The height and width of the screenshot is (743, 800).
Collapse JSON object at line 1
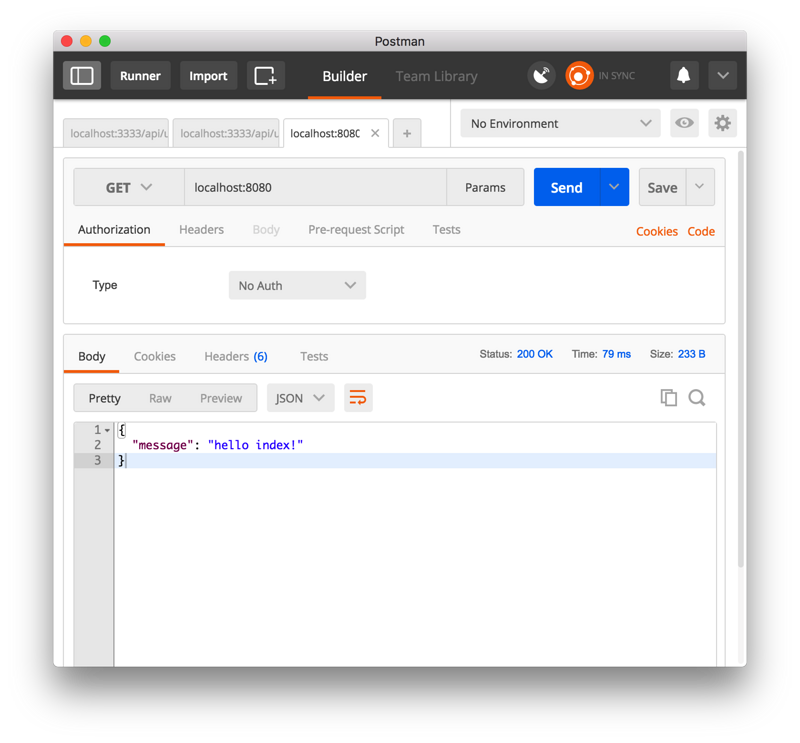coord(107,430)
